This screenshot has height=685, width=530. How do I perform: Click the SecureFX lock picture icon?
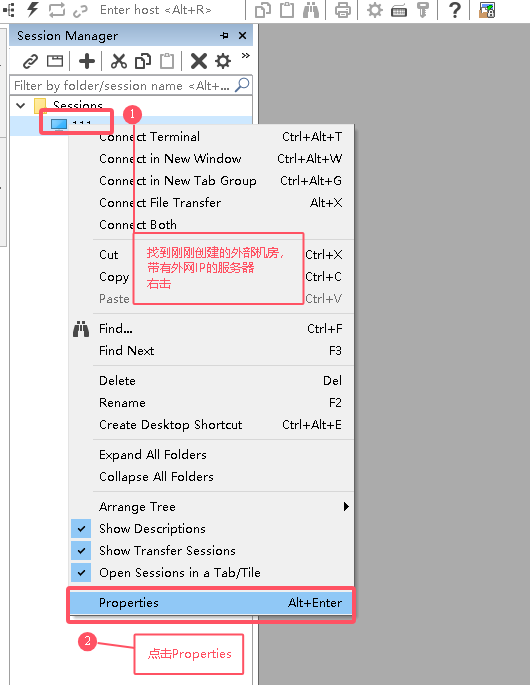[487, 10]
